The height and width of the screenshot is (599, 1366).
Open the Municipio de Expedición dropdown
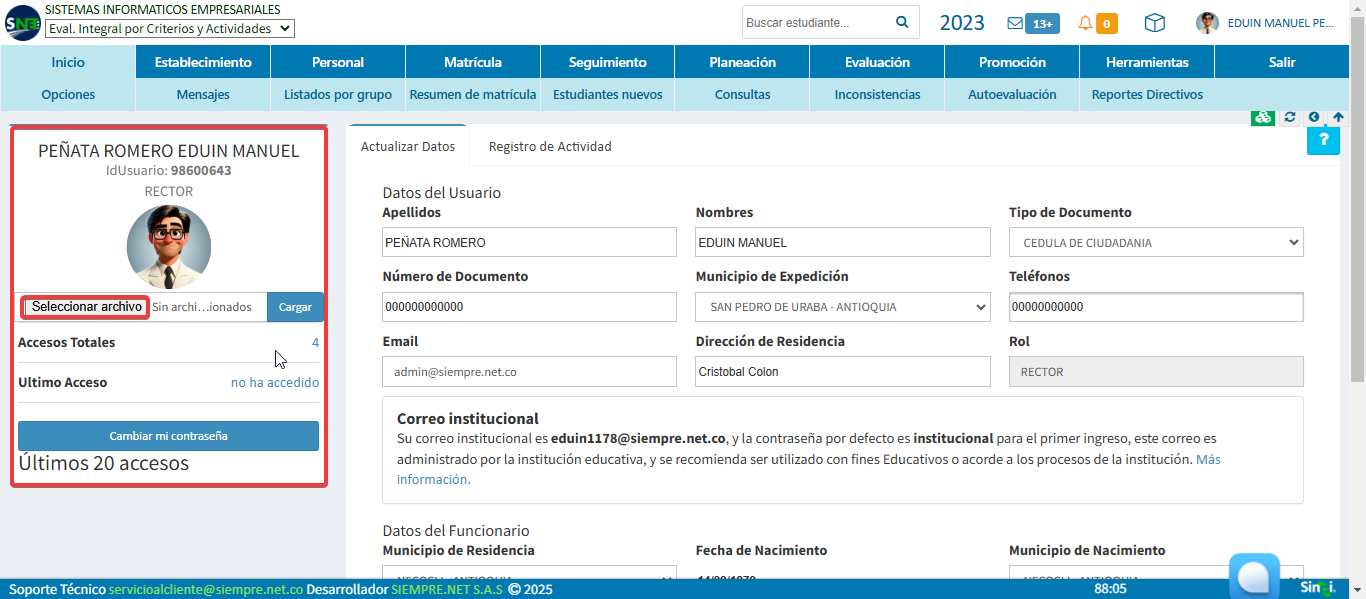[843, 307]
